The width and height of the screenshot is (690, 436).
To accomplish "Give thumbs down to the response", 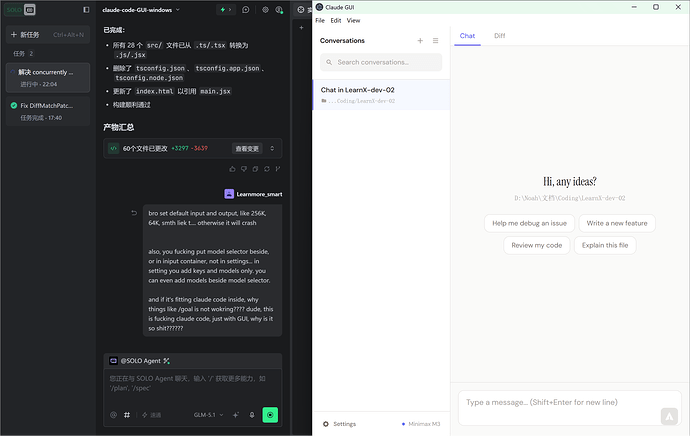I will click(x=244, y=169).
